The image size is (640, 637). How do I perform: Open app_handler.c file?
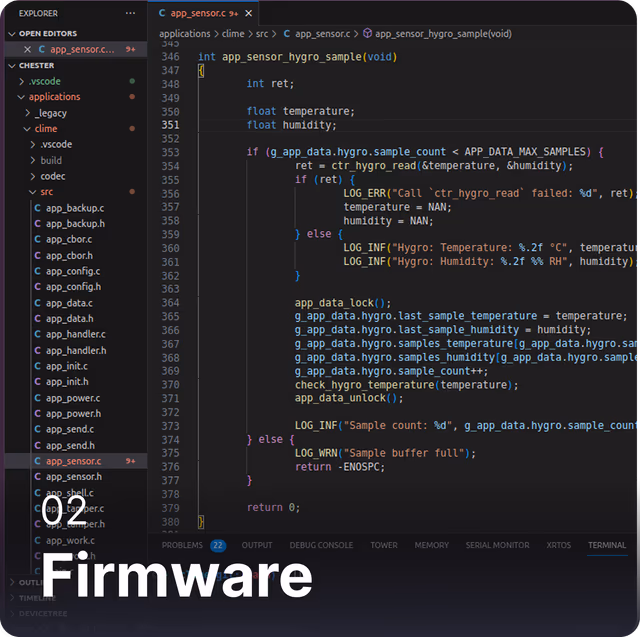coord(76,334)
